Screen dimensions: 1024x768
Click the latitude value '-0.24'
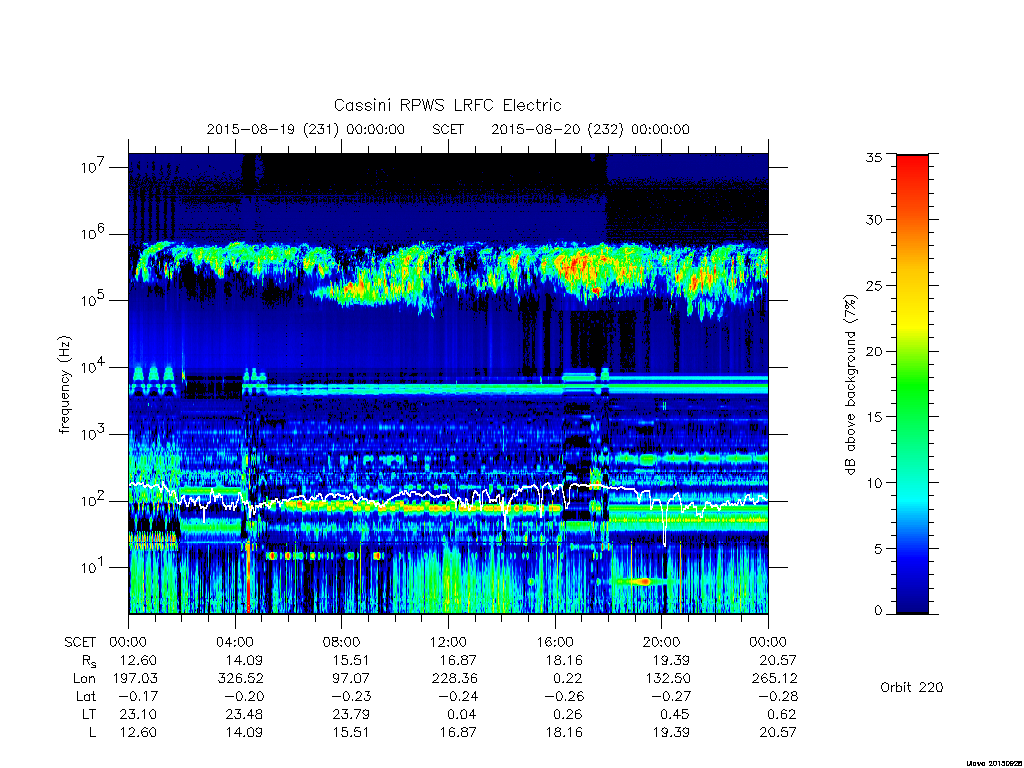pyautogui.click(x=458, y=697)
